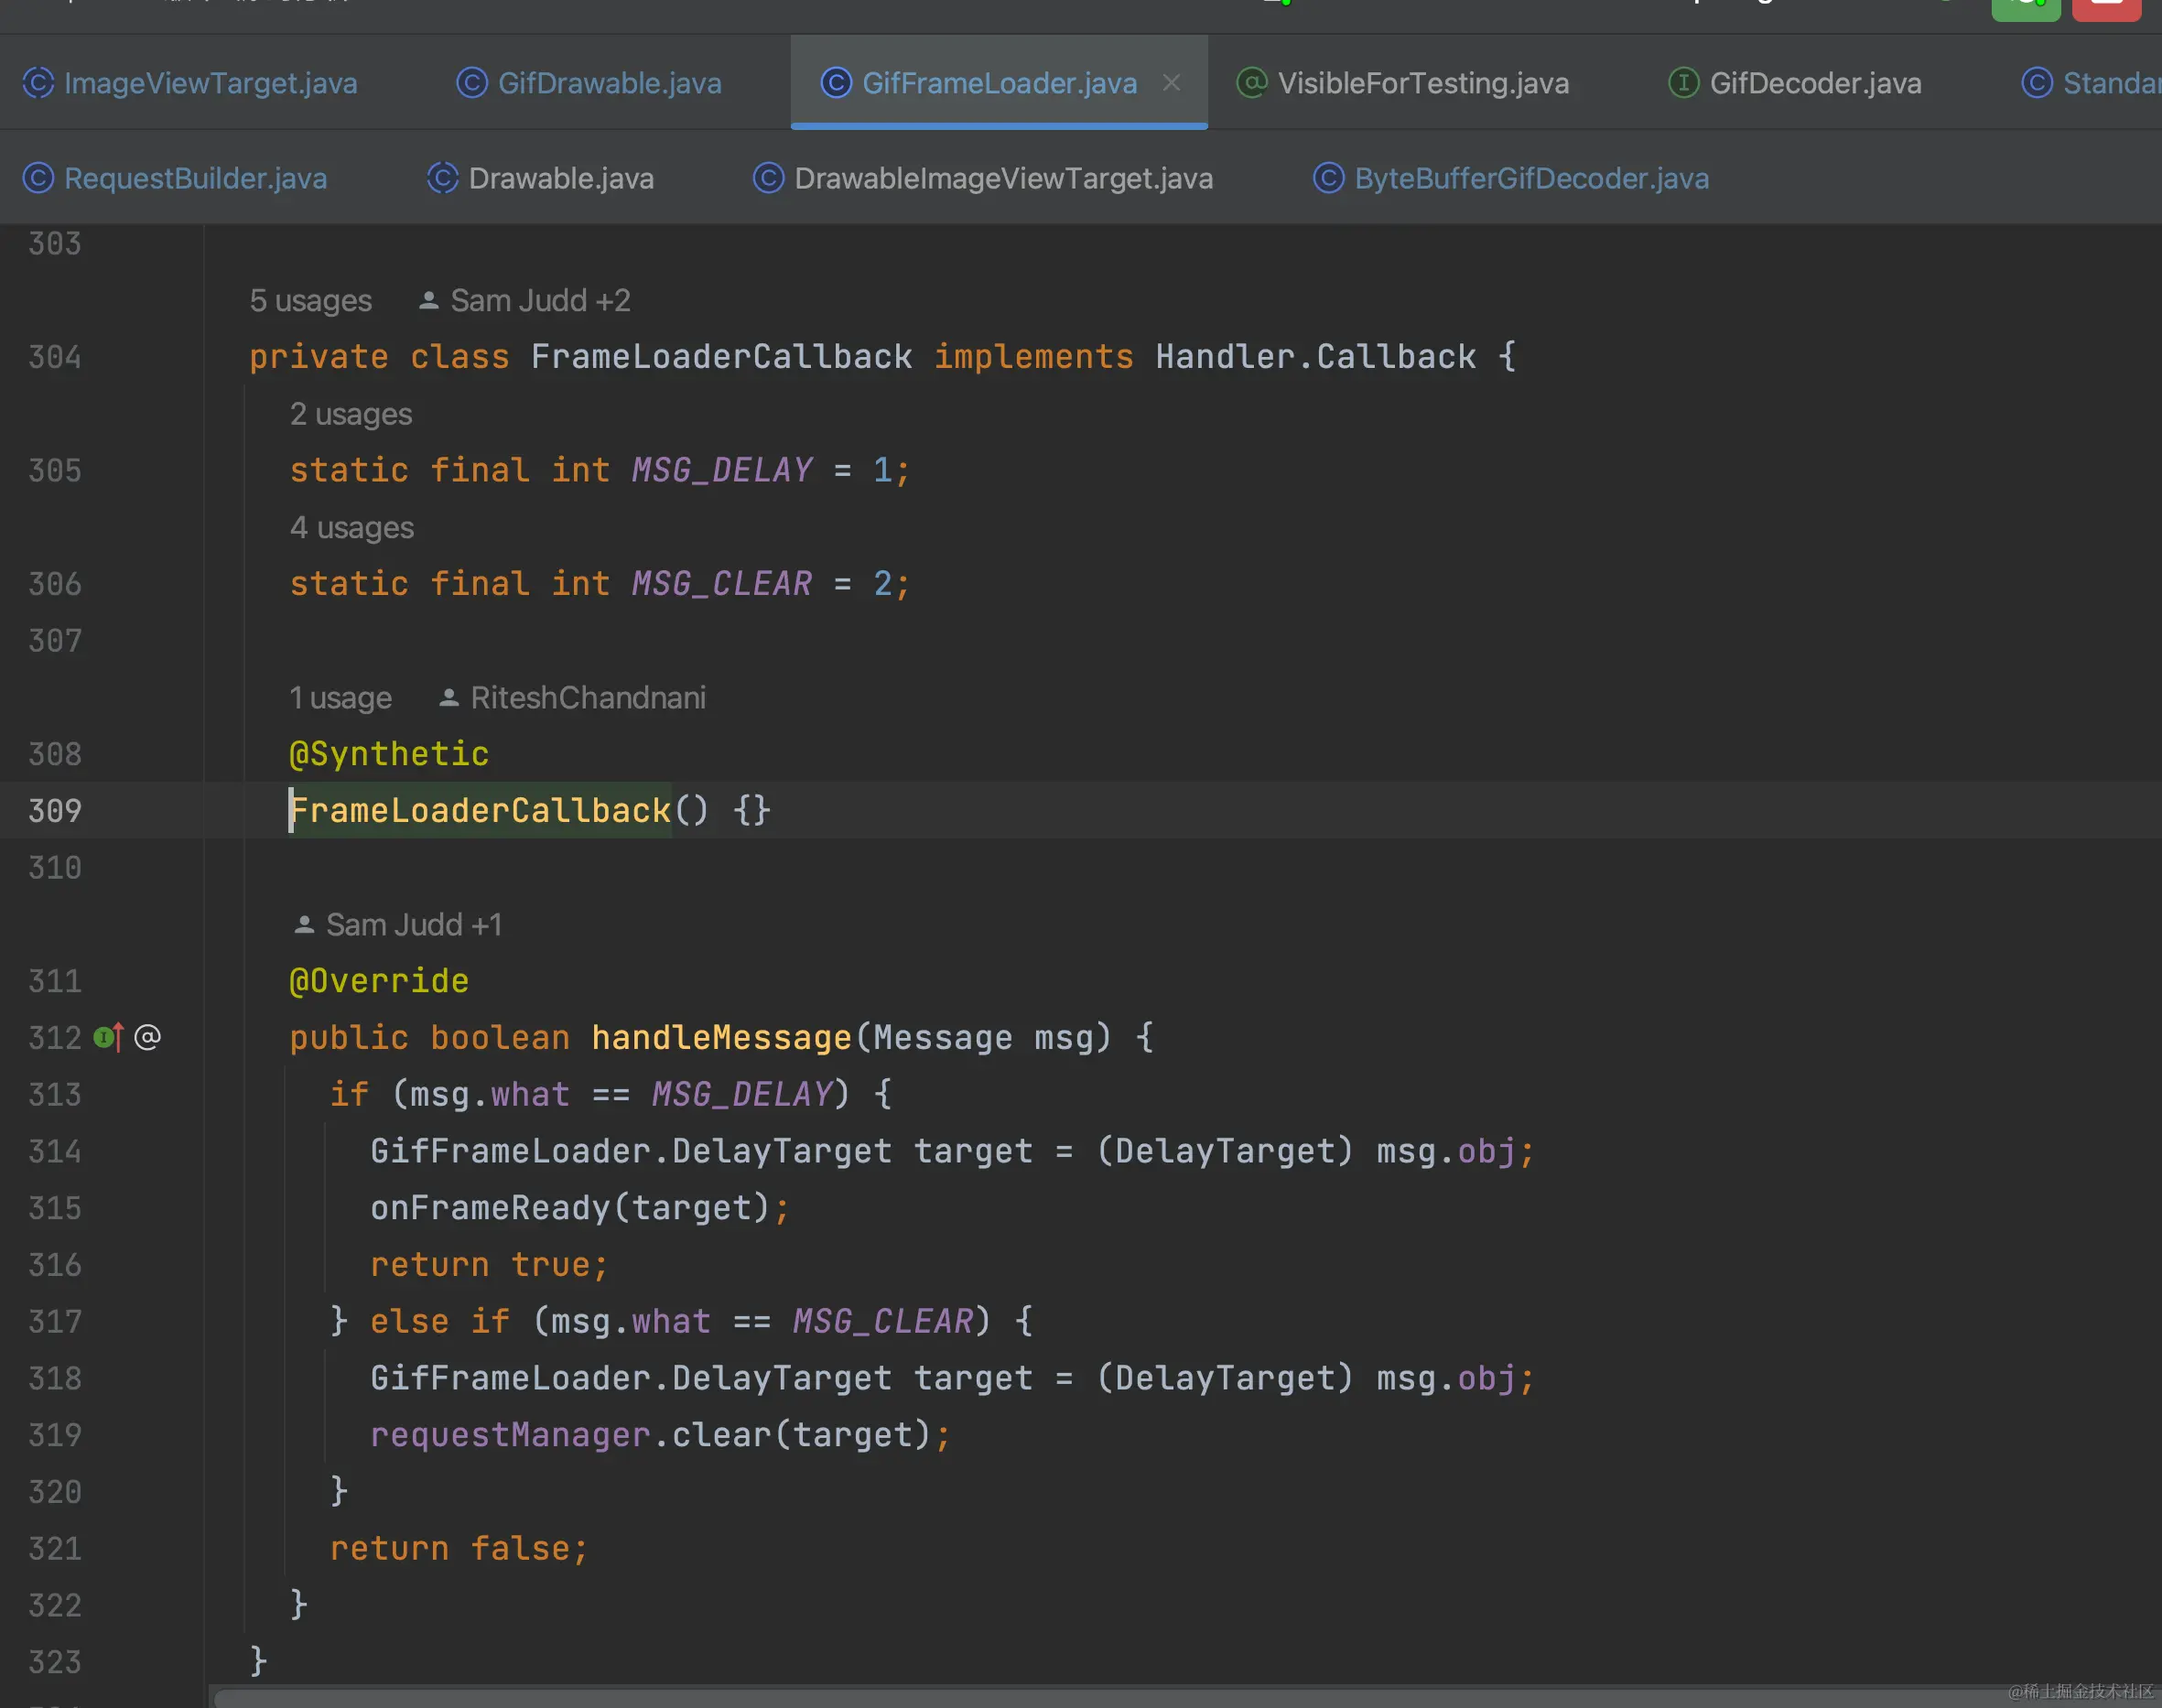Click the 5 usages hint above FrameLoaderCallback

[x=310, y=301]
